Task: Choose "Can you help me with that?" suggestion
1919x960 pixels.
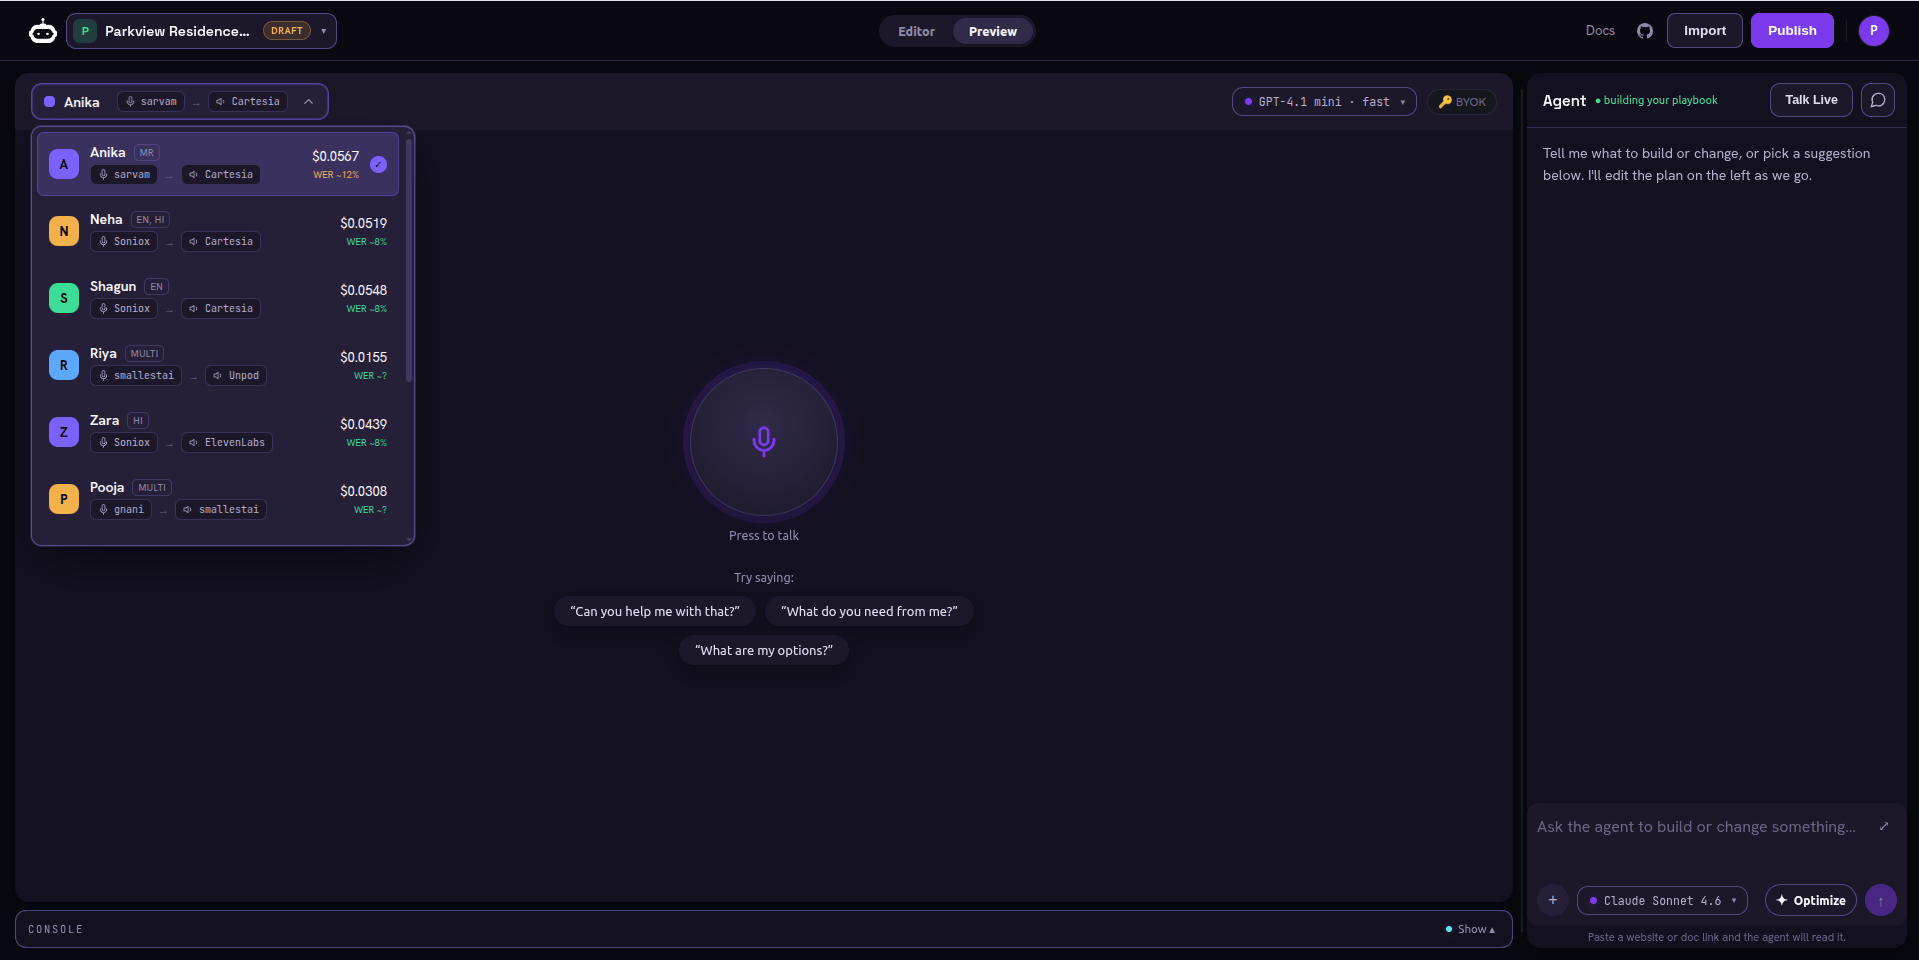Action: pos(655,611)
